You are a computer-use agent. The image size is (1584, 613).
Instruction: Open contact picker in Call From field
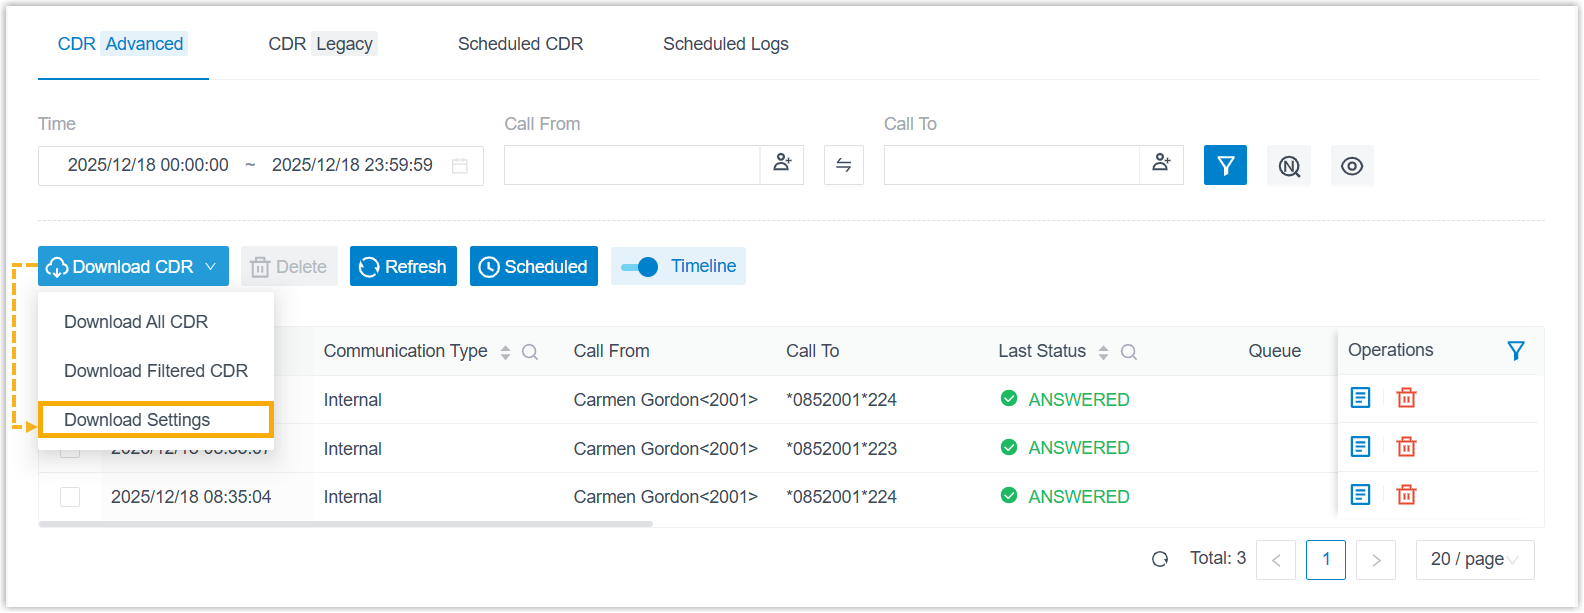[782, 164]
